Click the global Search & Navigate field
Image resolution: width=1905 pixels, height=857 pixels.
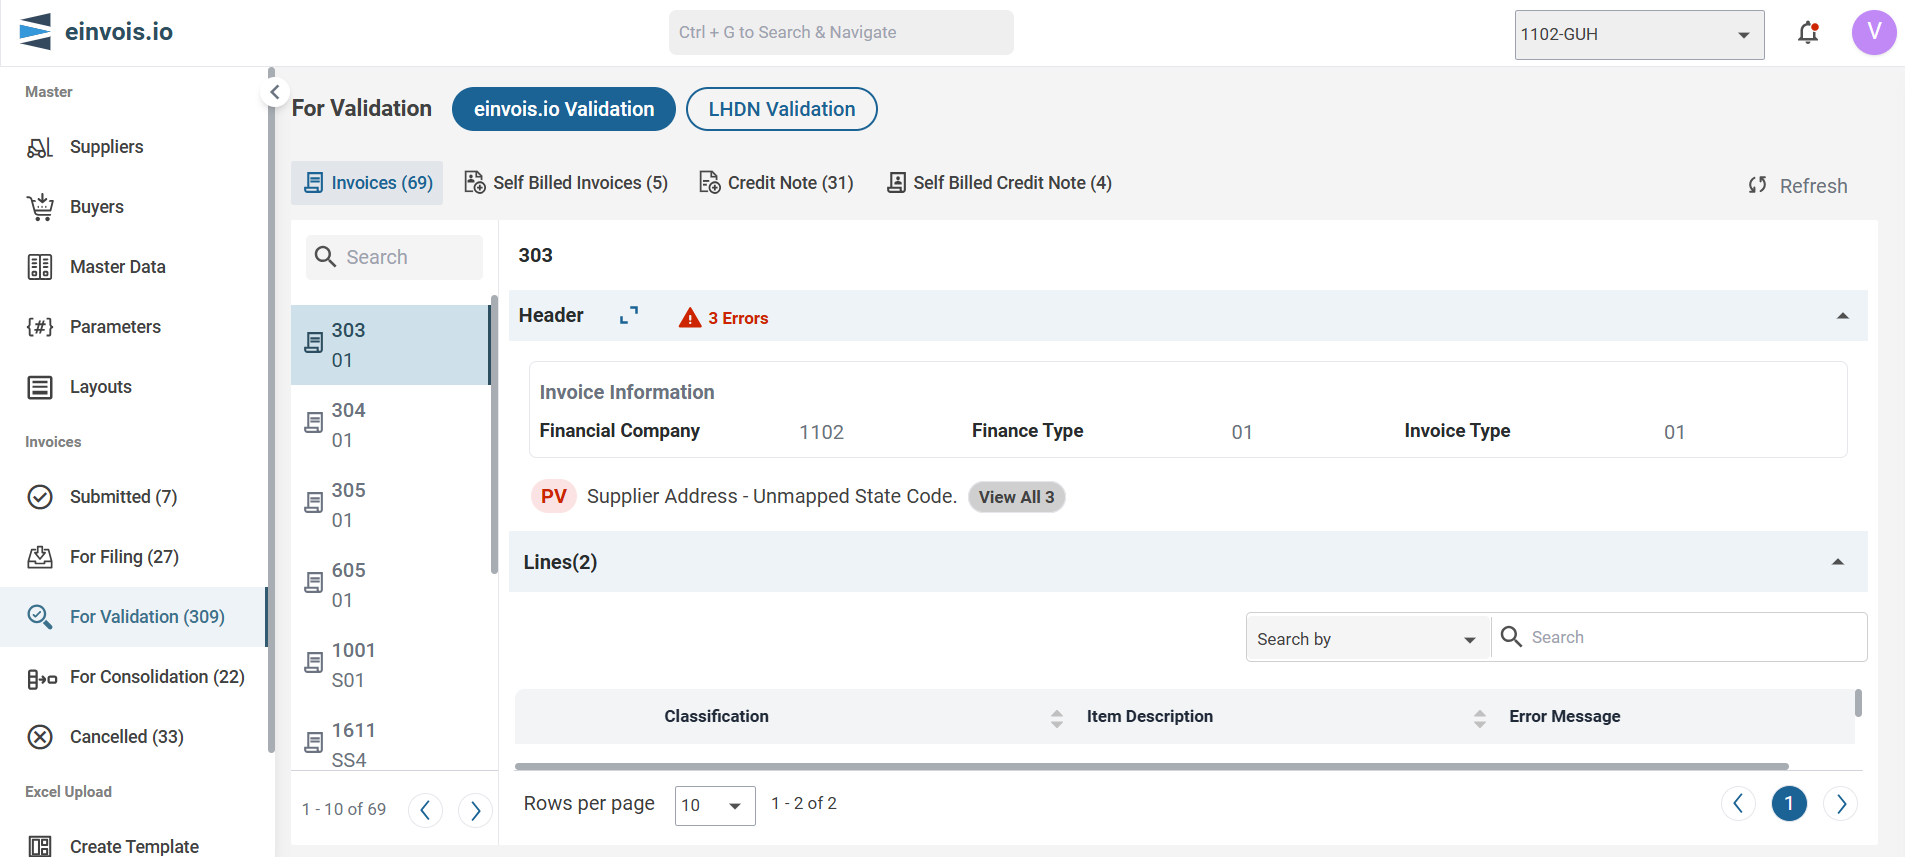click(x=841, y=32)
